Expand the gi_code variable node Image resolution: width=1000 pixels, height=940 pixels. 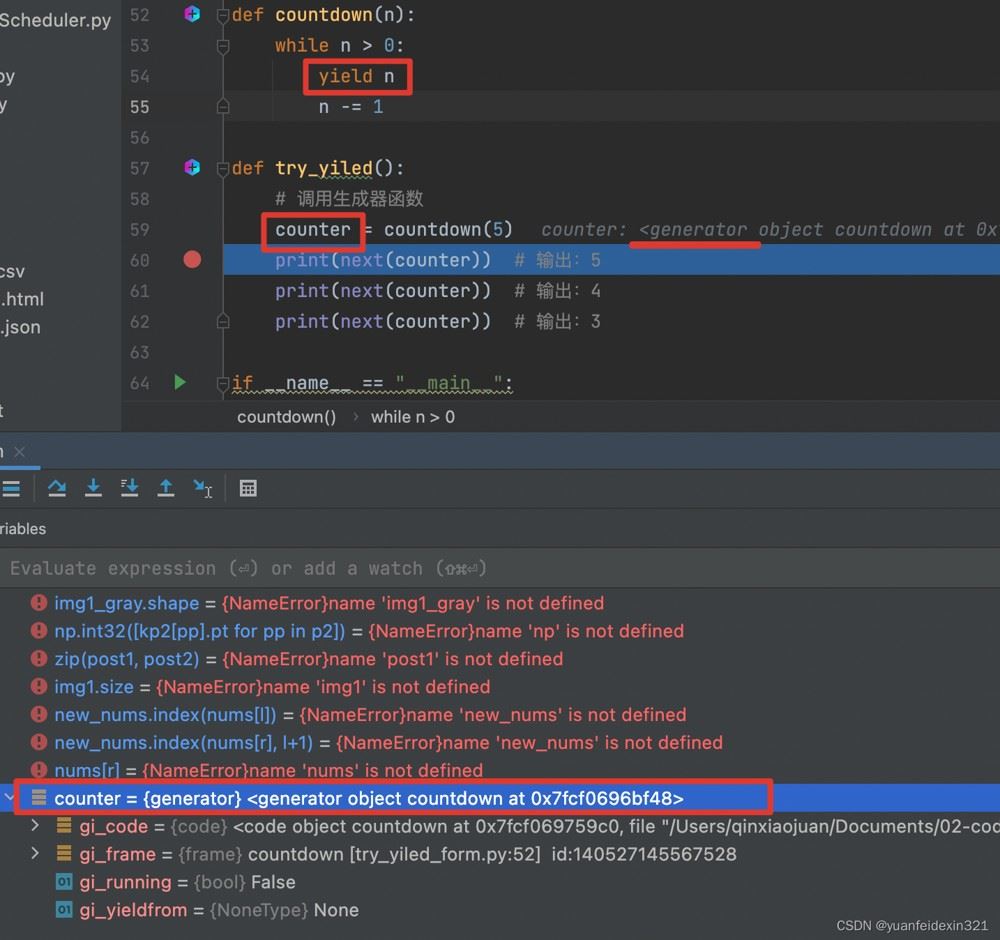pos(35,825)
